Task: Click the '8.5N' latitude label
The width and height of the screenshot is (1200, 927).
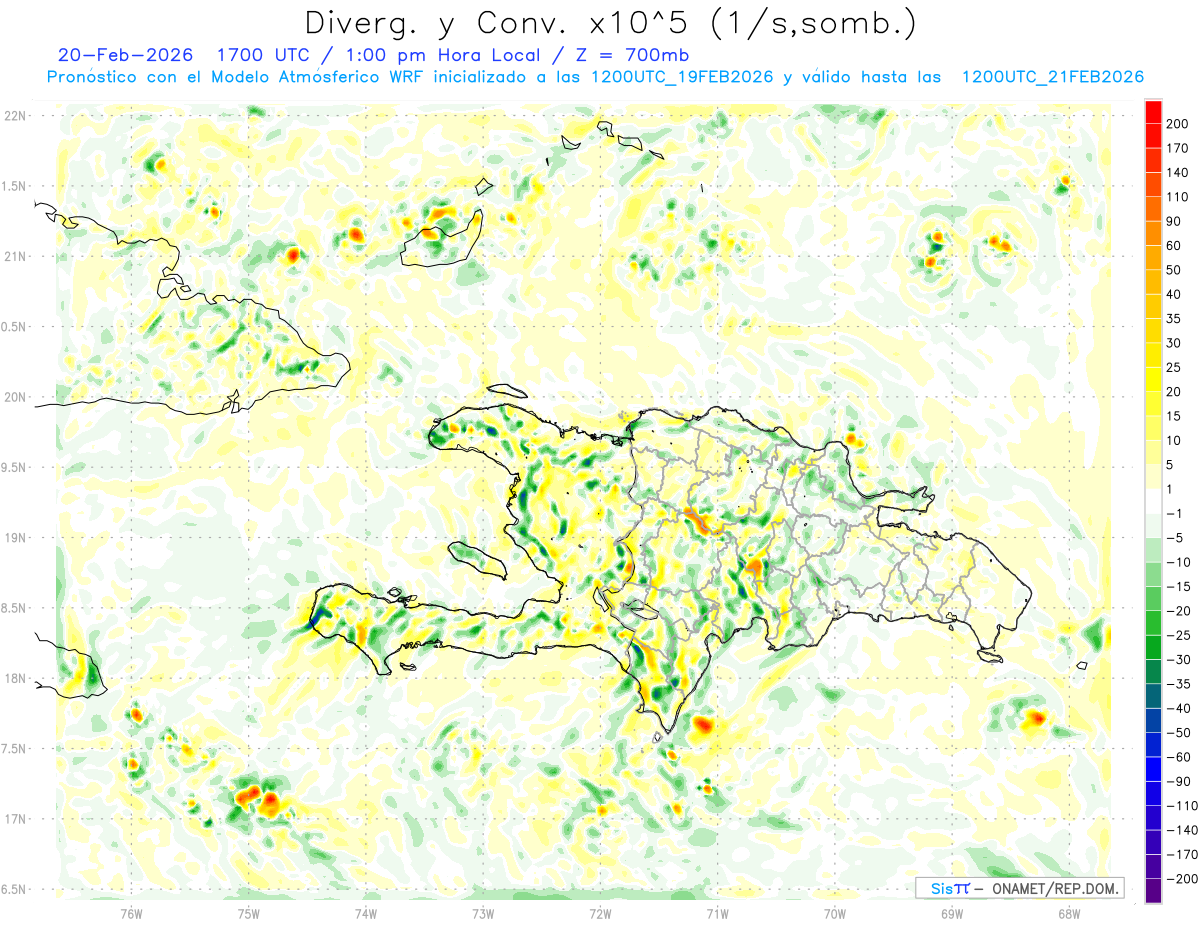Action: tap(15, 608)
